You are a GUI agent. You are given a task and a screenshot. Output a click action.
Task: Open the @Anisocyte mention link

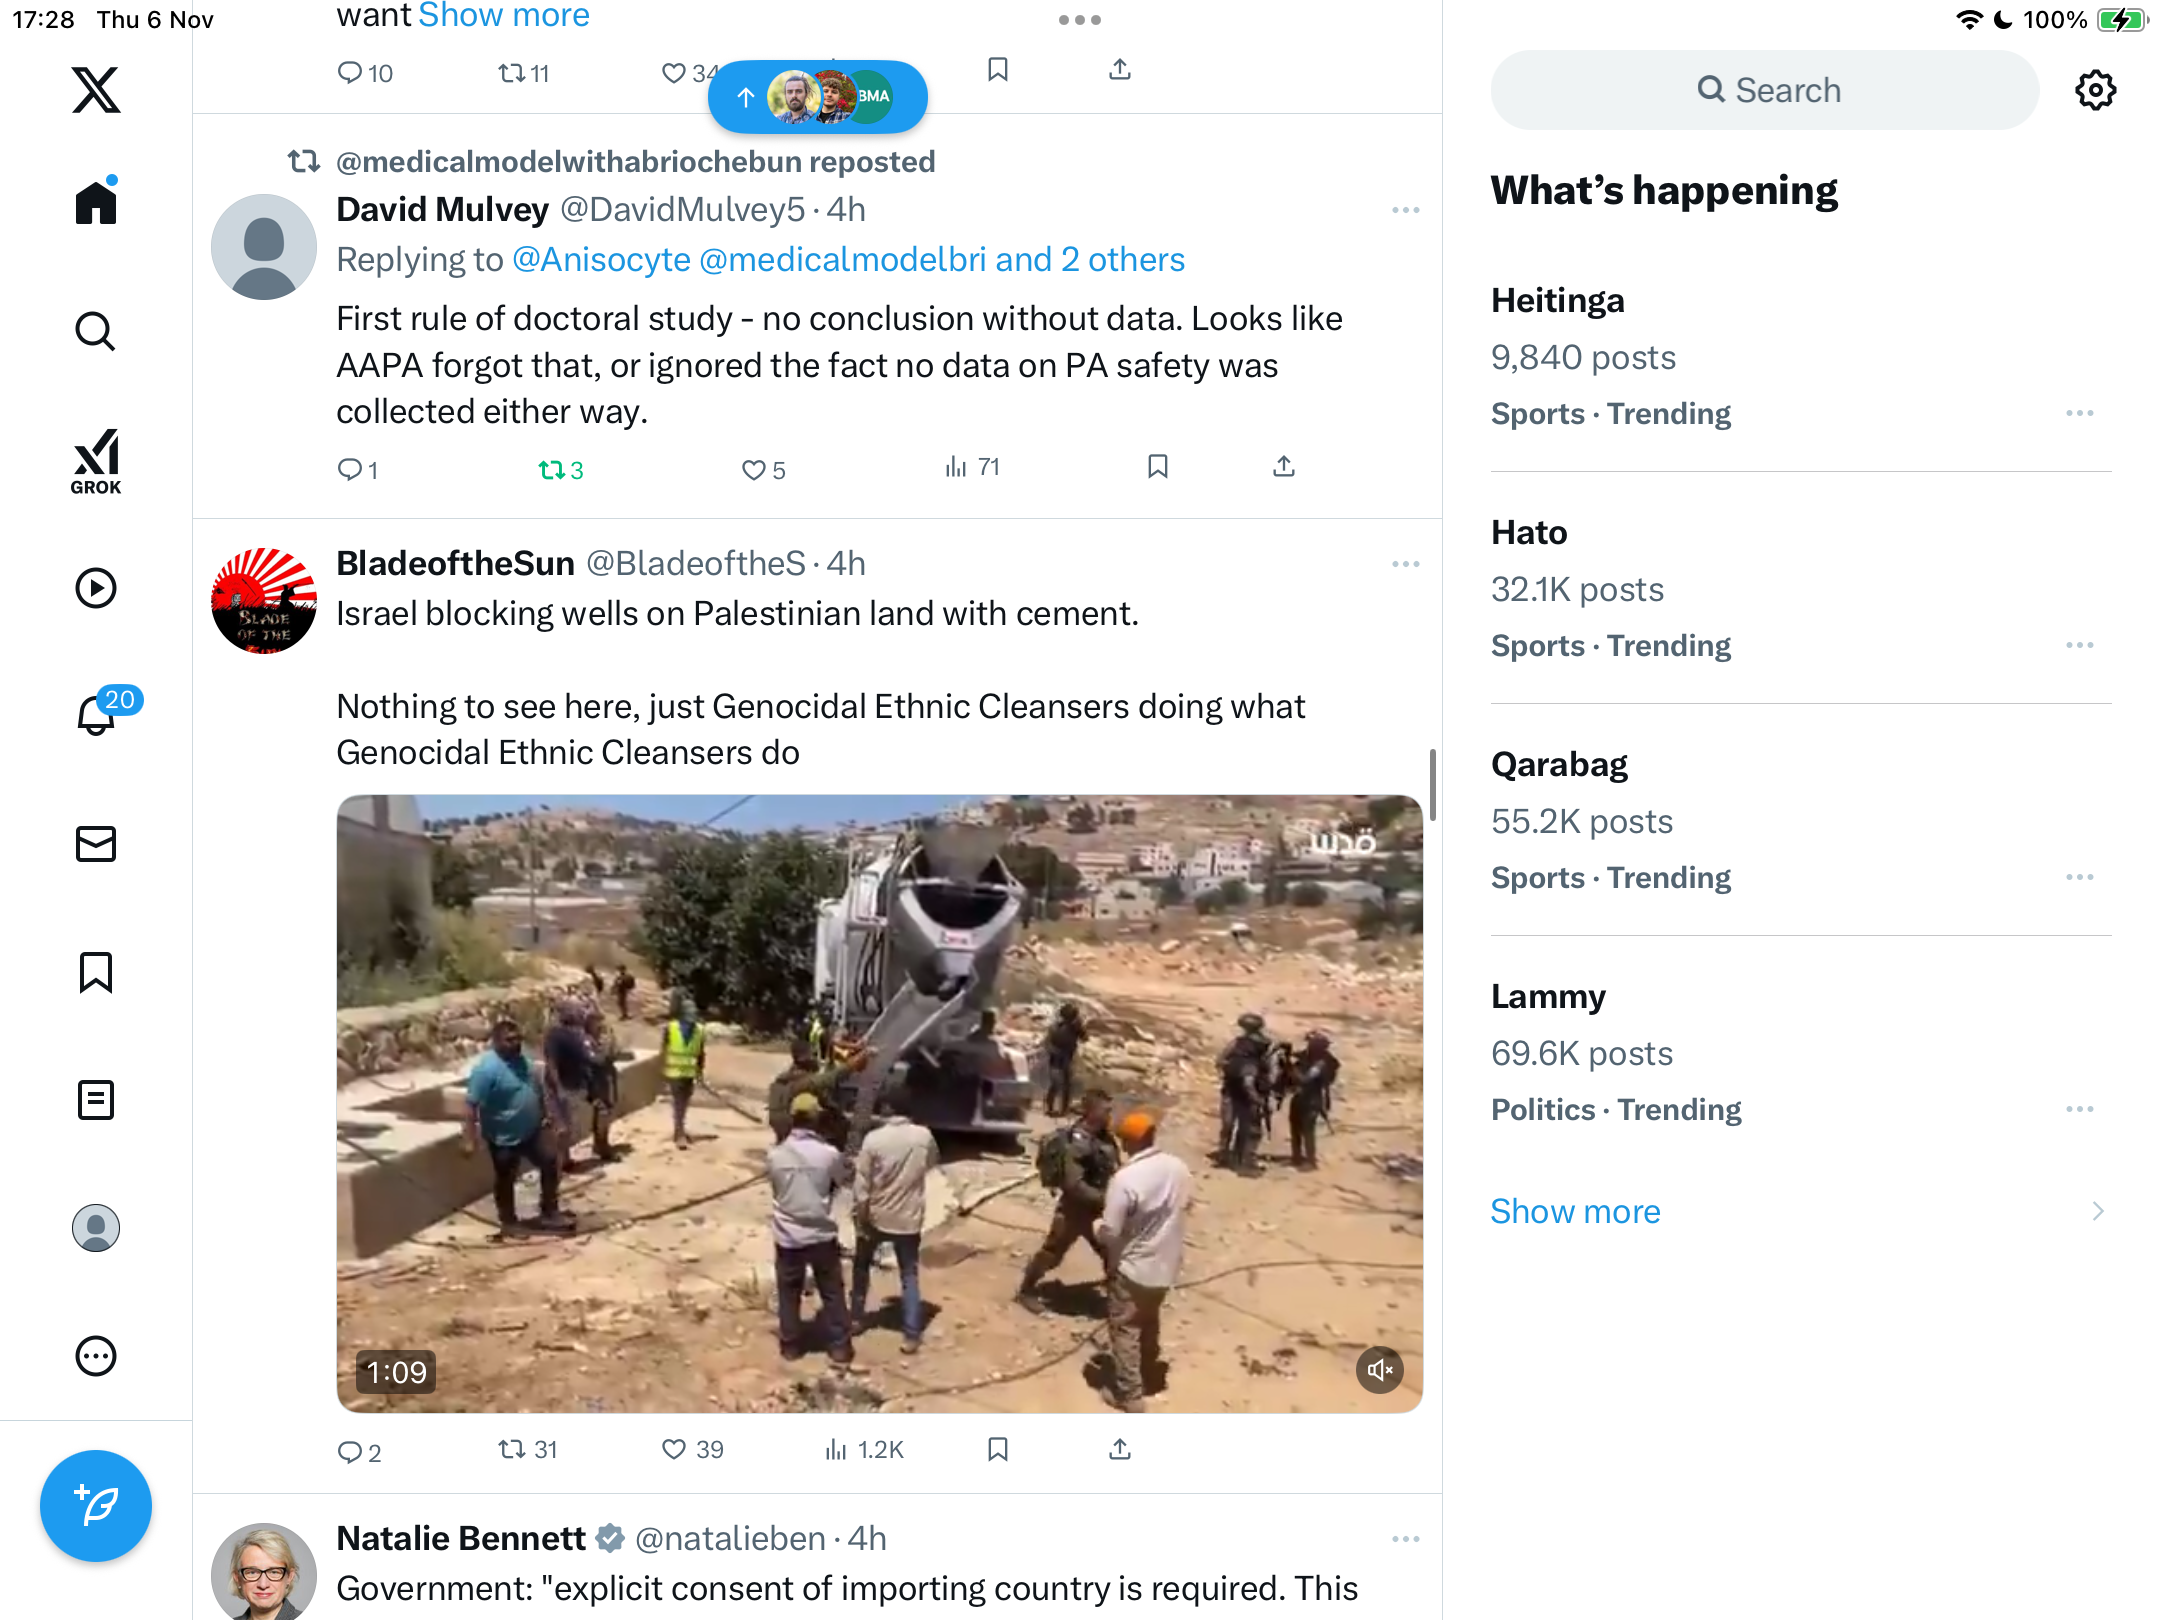click(601, 260)
